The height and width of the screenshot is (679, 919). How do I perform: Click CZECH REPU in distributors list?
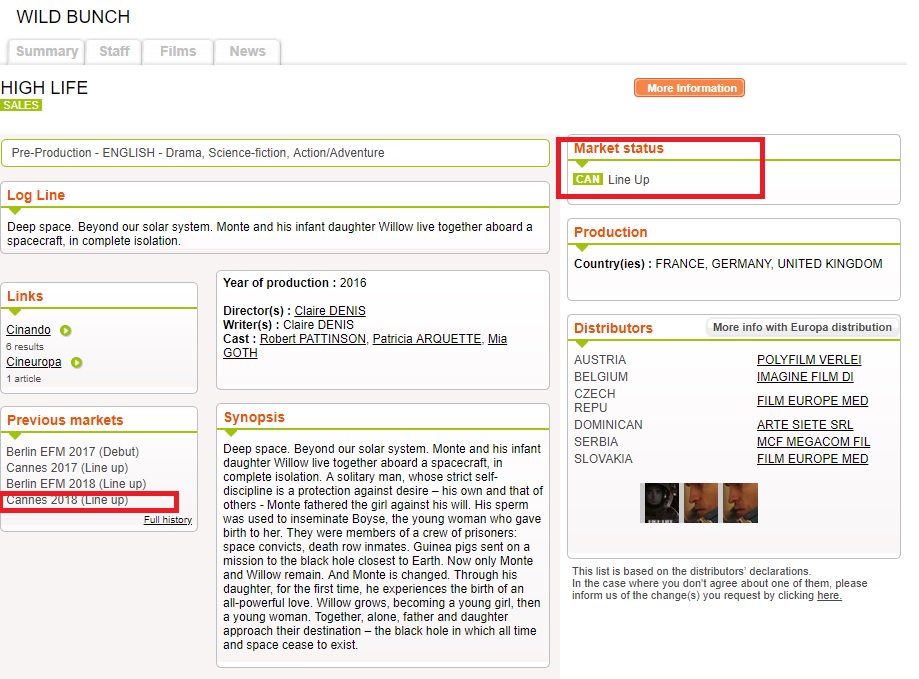tap(595, 401)
